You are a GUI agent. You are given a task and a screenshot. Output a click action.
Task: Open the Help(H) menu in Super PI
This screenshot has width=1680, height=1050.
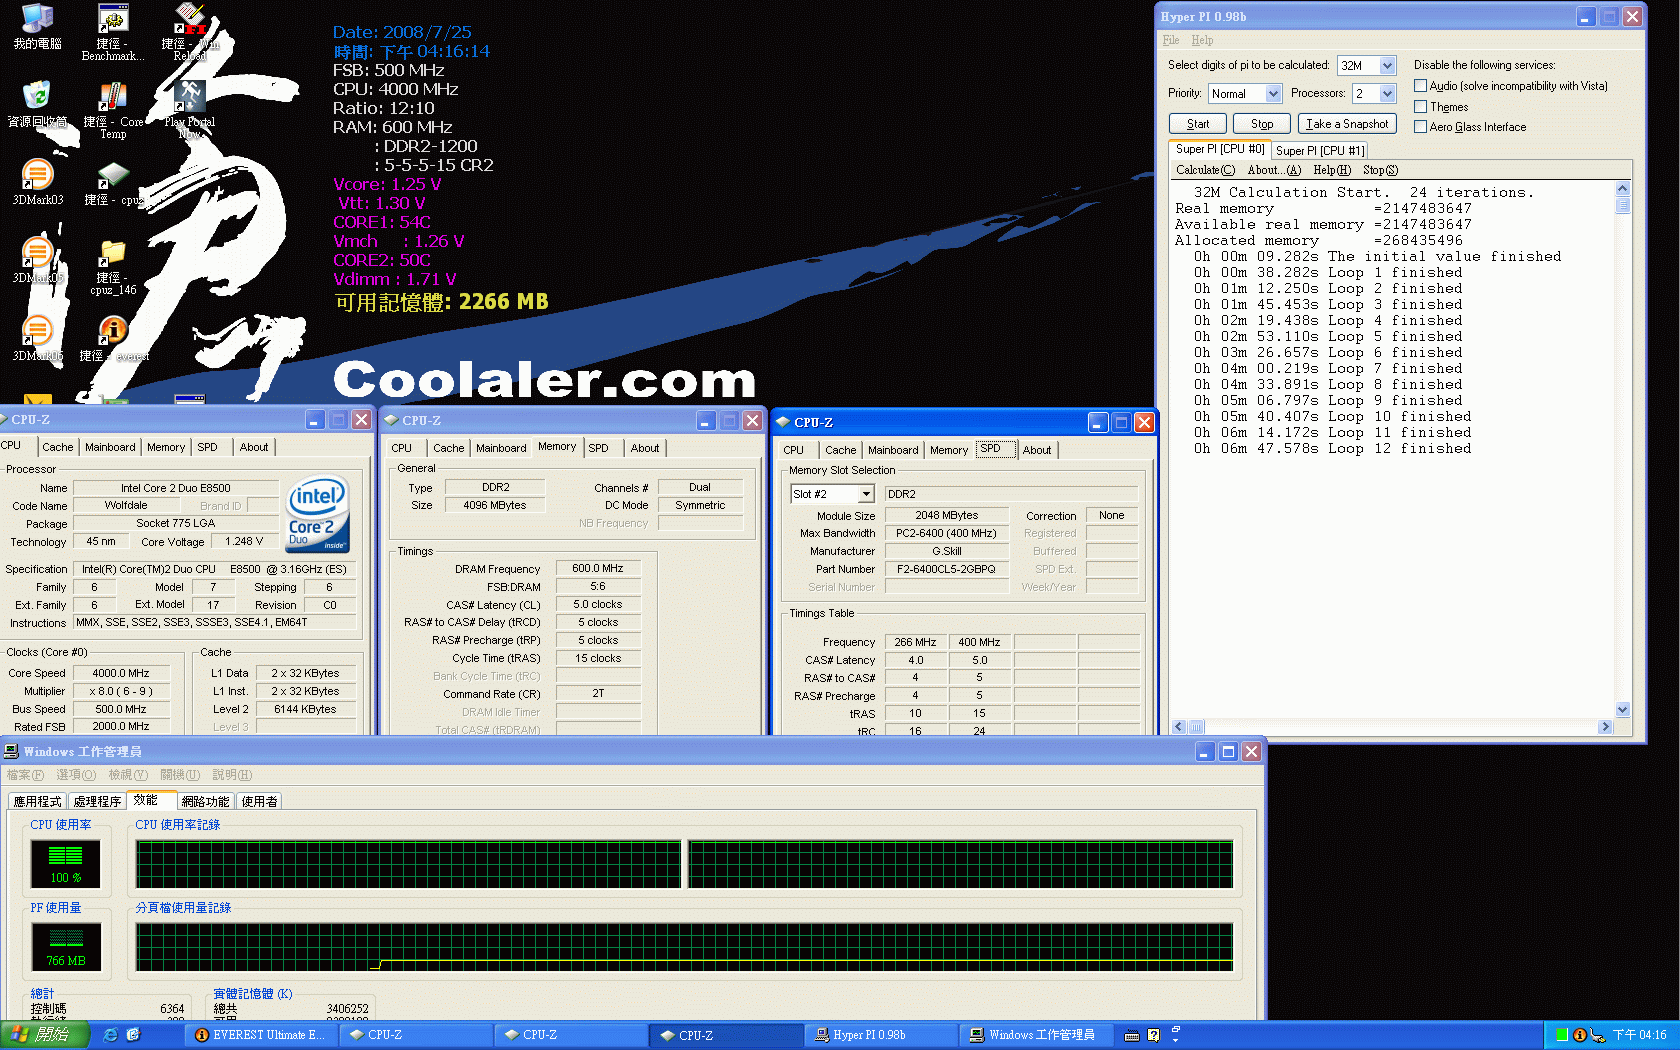[1332, 170]
